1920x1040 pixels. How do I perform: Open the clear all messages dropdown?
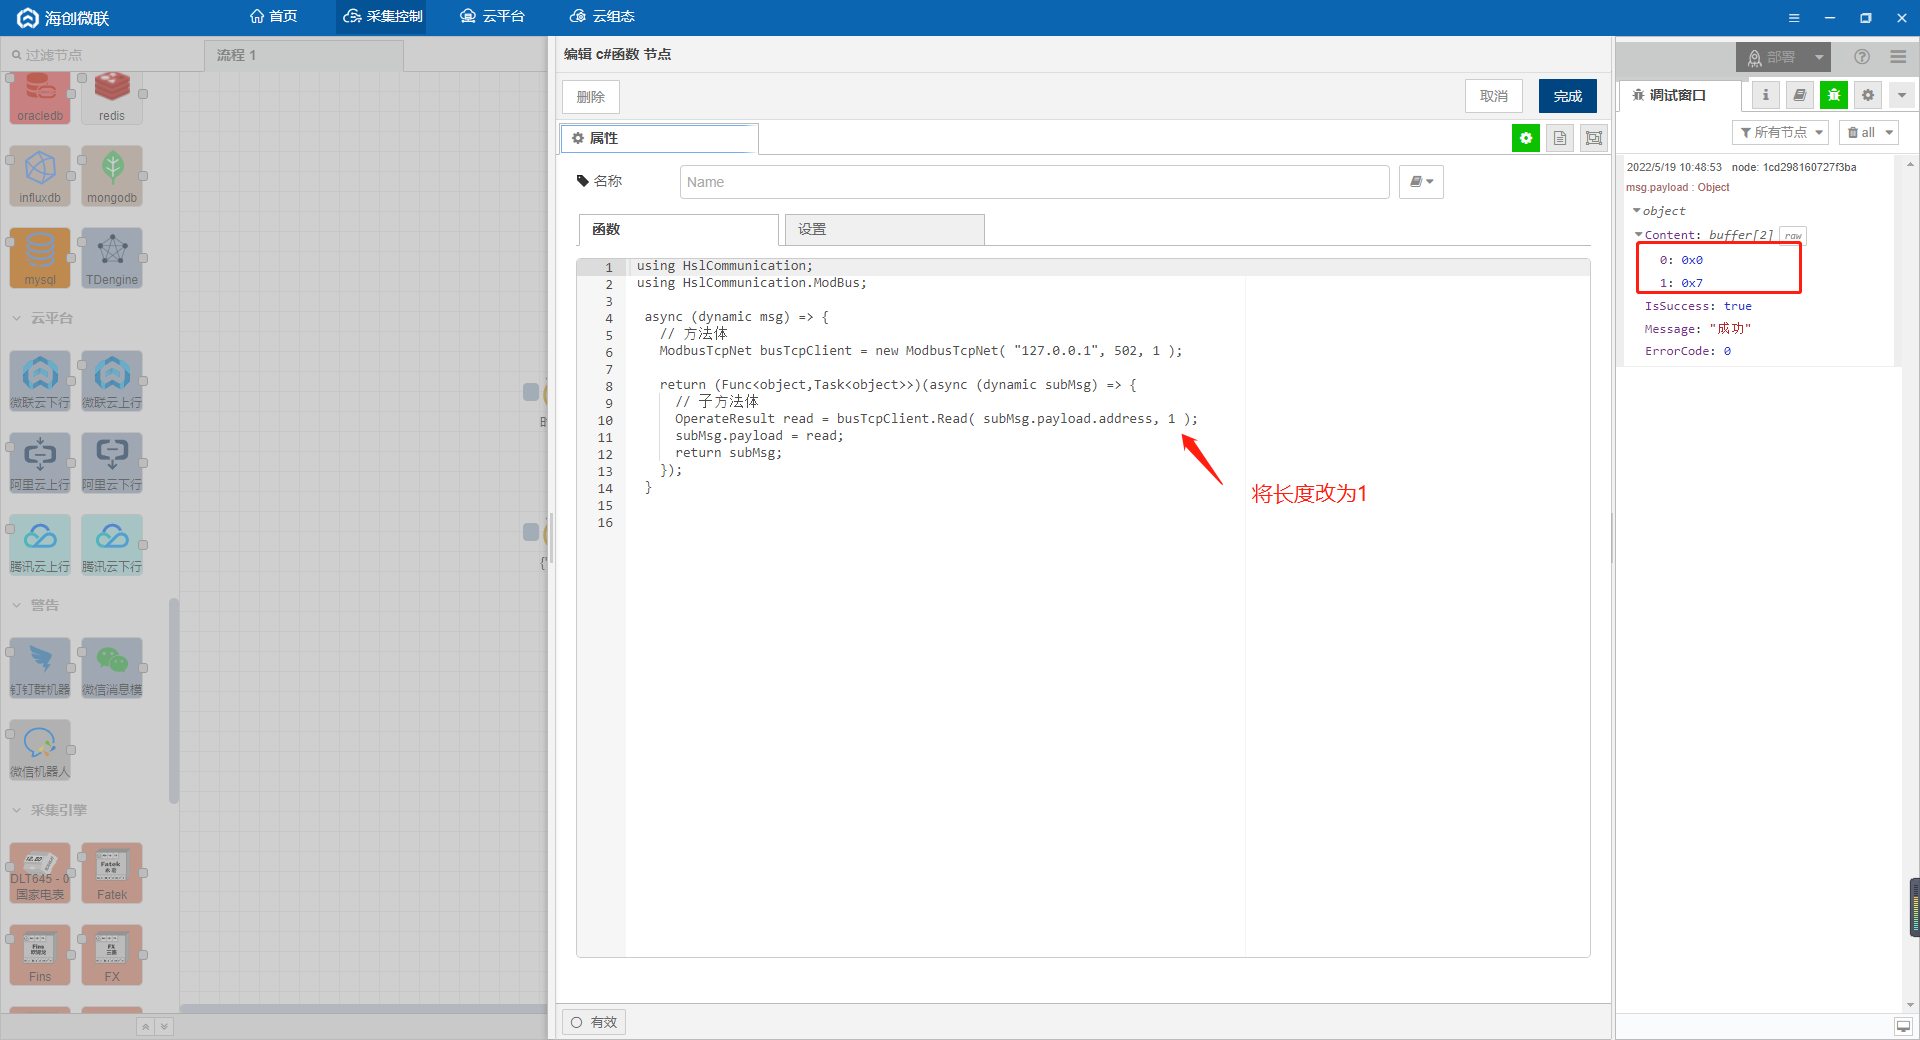click(x=1869, y=132)
